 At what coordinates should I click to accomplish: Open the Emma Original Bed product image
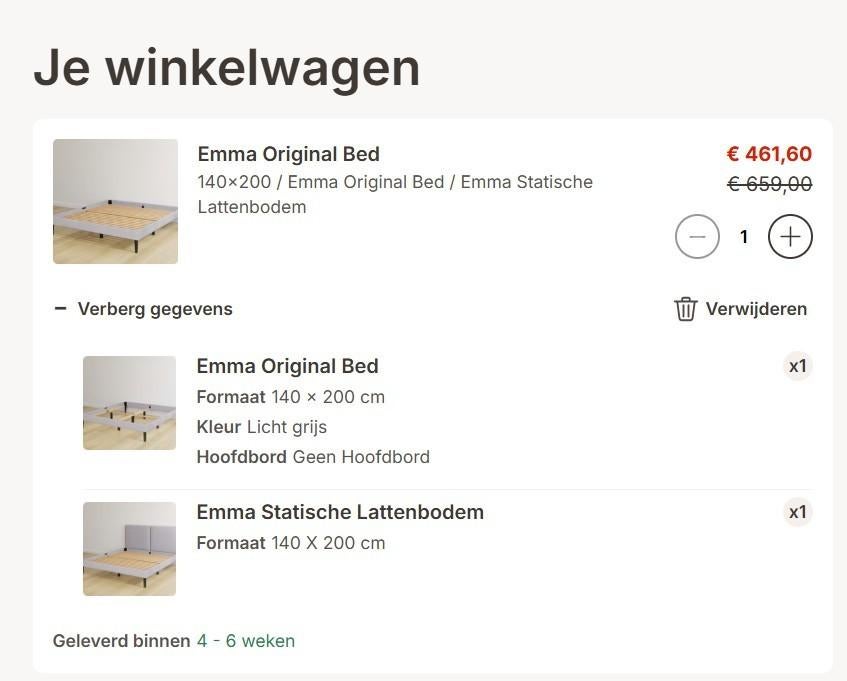coord(129,402)
